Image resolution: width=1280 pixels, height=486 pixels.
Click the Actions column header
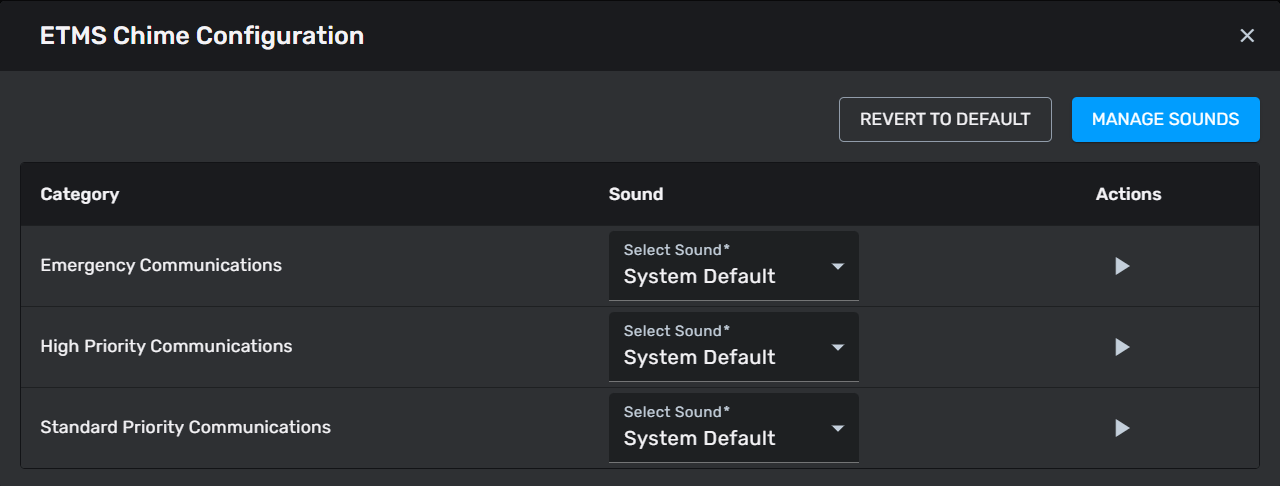[1128, 194]
